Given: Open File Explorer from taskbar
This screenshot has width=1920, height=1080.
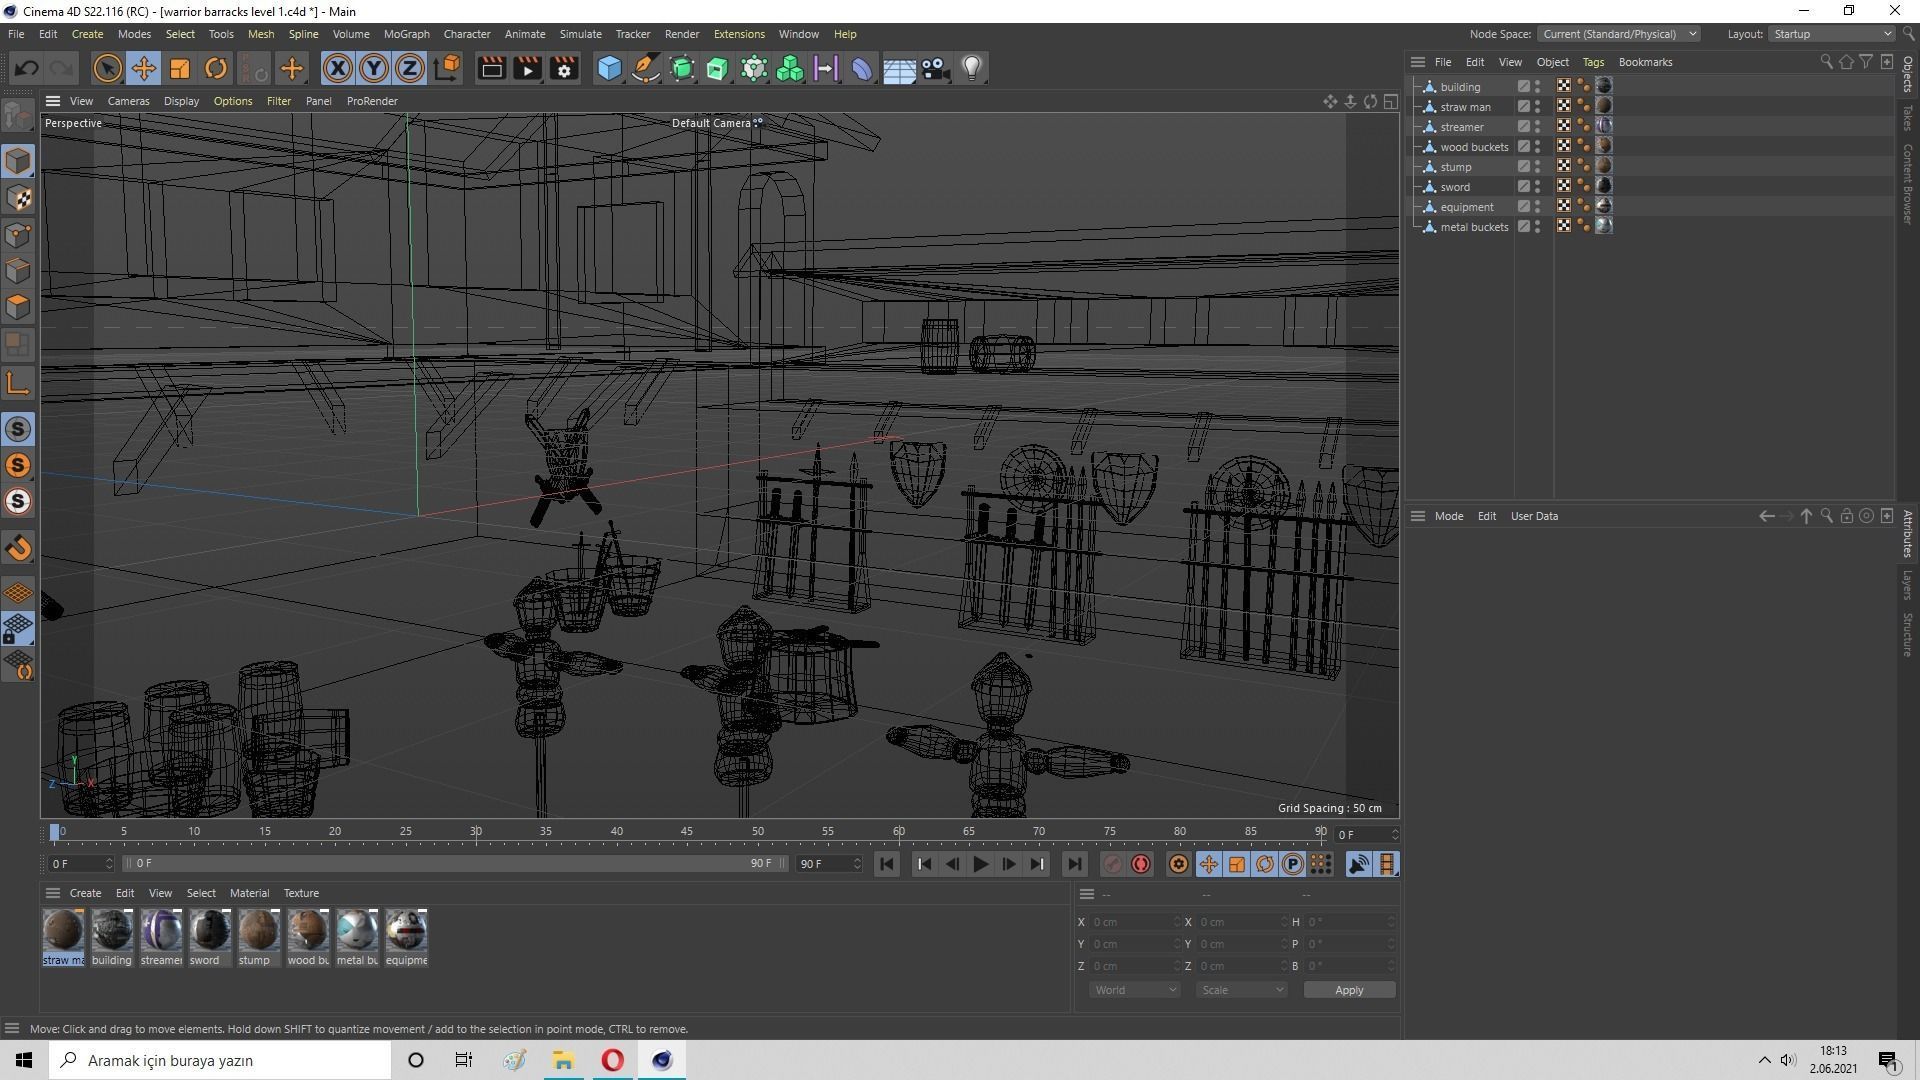Looking at the screenshot, I should pos(563,1060).
